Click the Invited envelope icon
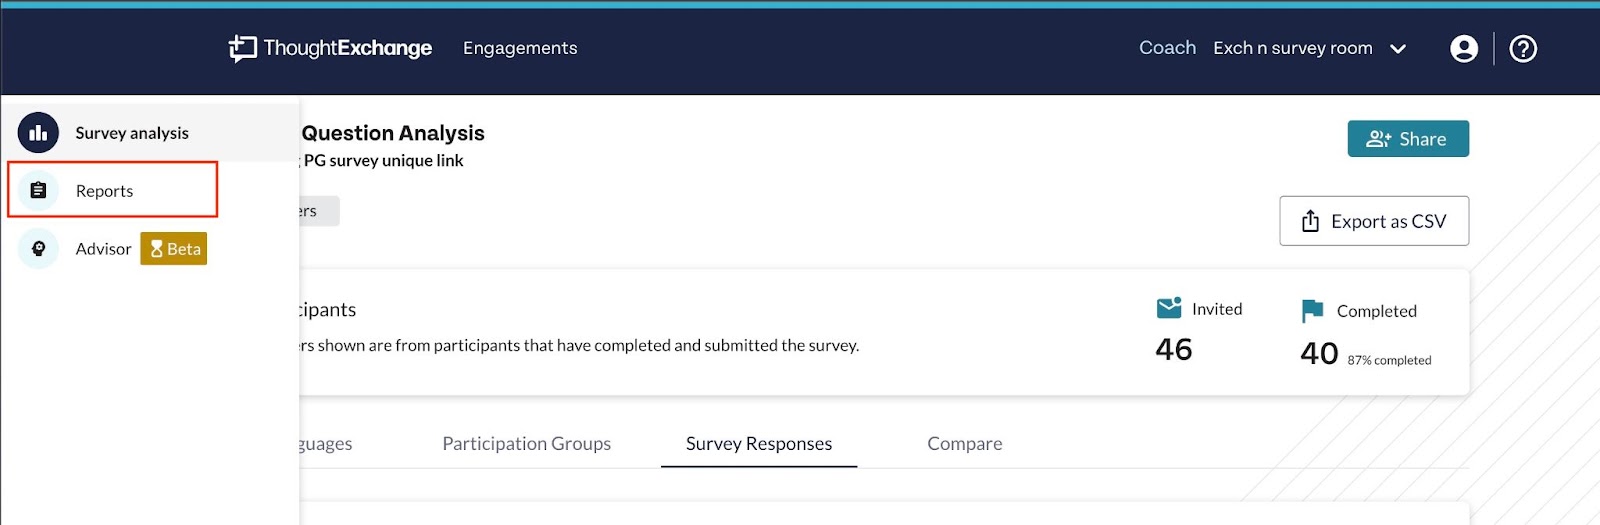1600x525 pixels. pyautogui.click(x=1169, y=308)
